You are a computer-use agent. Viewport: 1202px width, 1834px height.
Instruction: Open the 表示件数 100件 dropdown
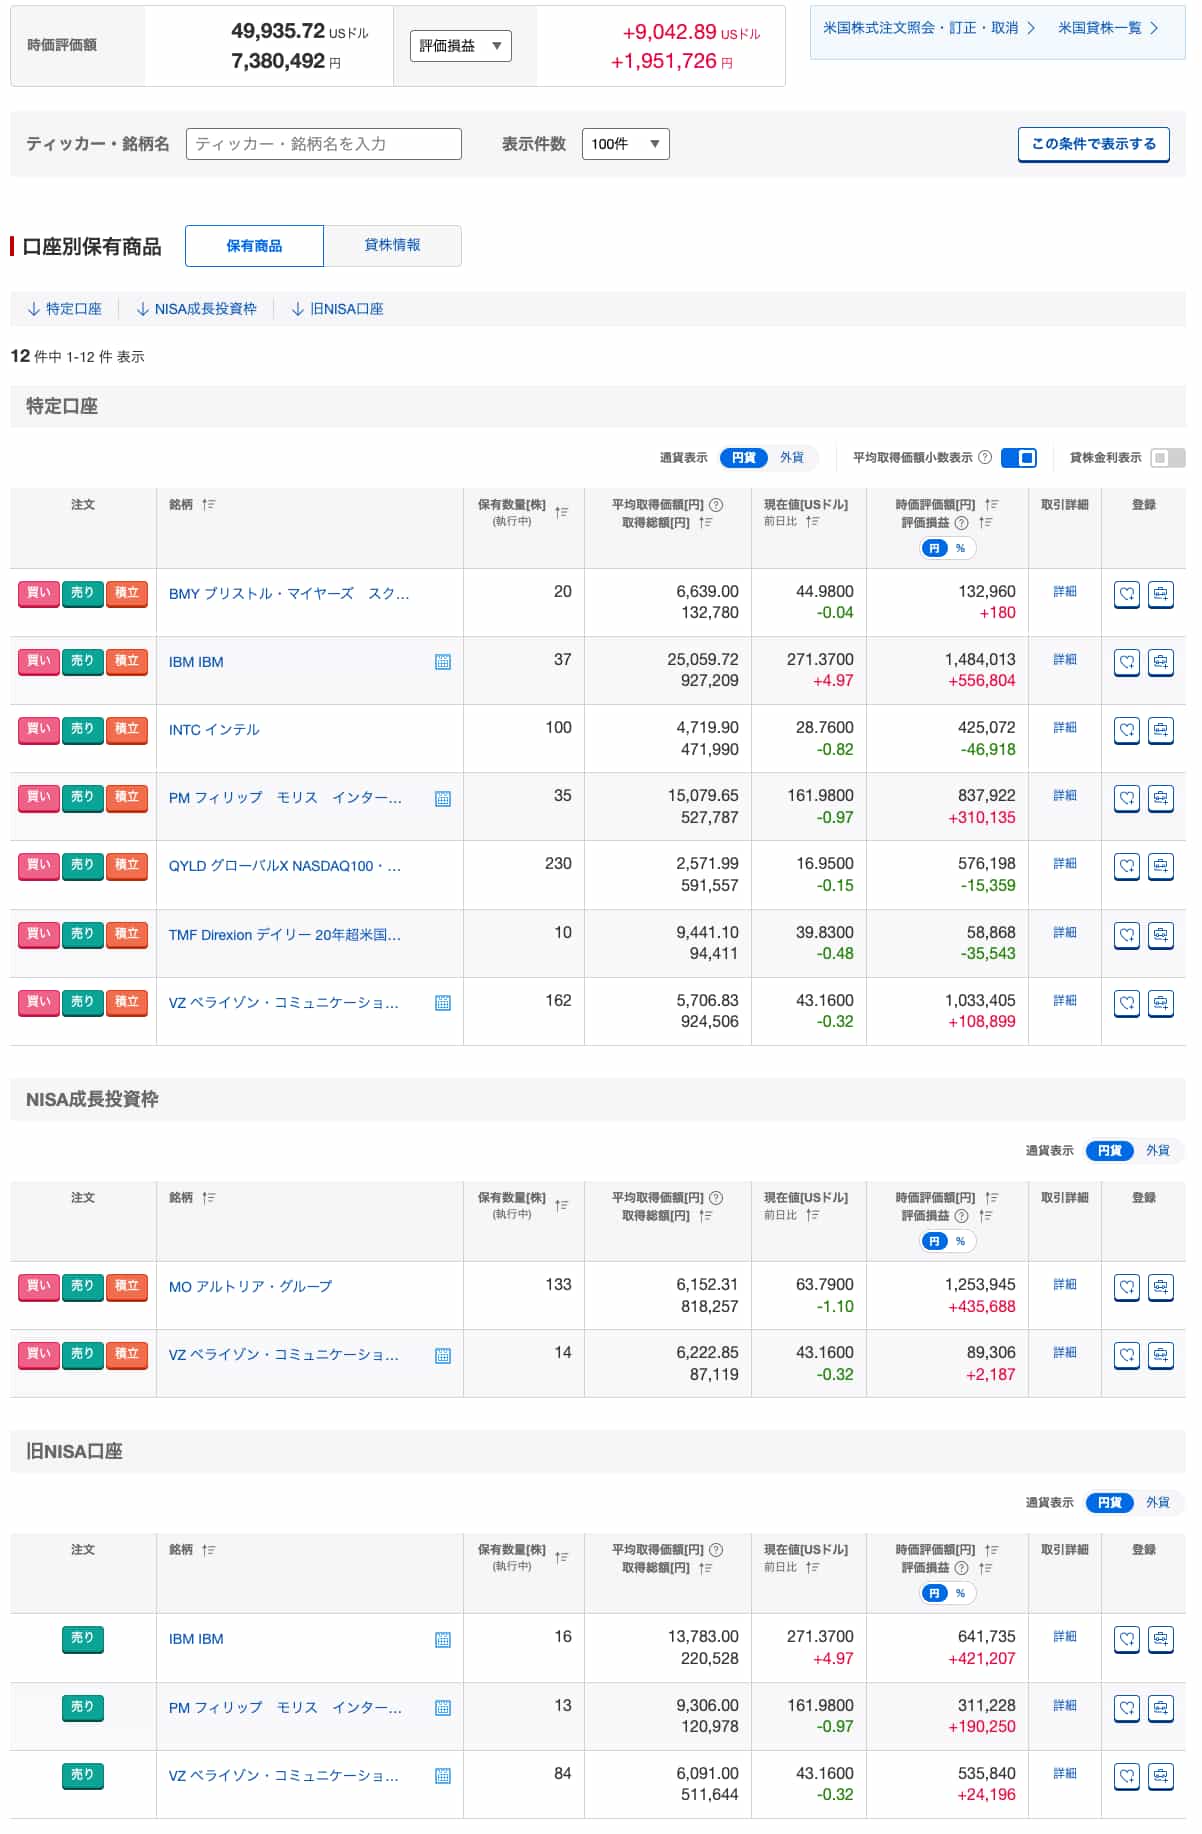[x=625, y=144]
